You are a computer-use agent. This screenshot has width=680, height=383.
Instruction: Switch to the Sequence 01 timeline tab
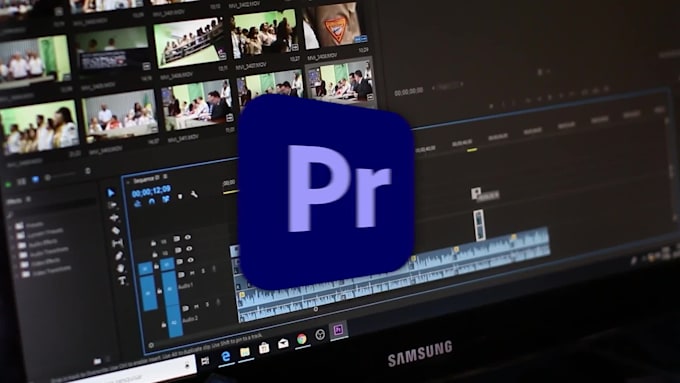(146, 180)
